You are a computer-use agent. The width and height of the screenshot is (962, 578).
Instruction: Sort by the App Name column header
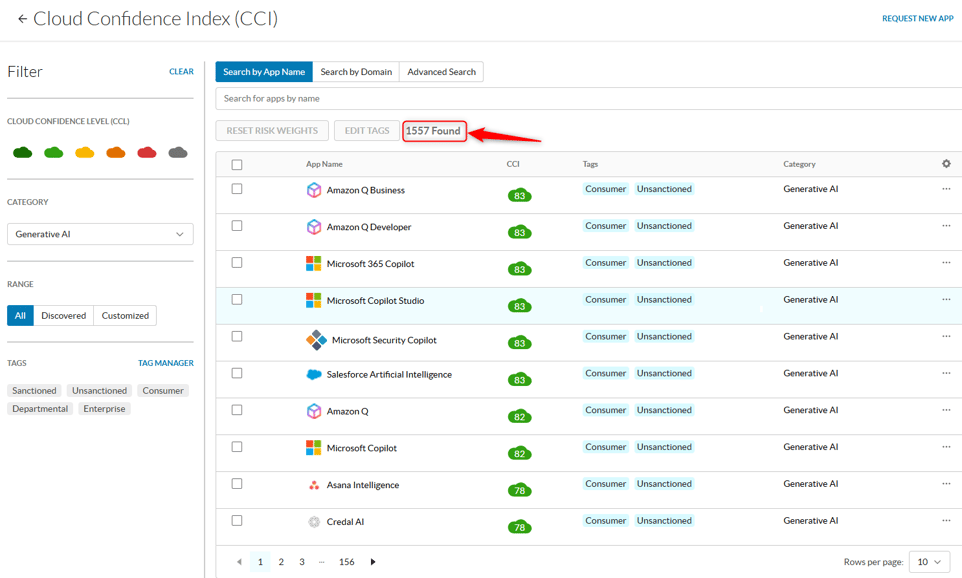(x=324, y=164)
